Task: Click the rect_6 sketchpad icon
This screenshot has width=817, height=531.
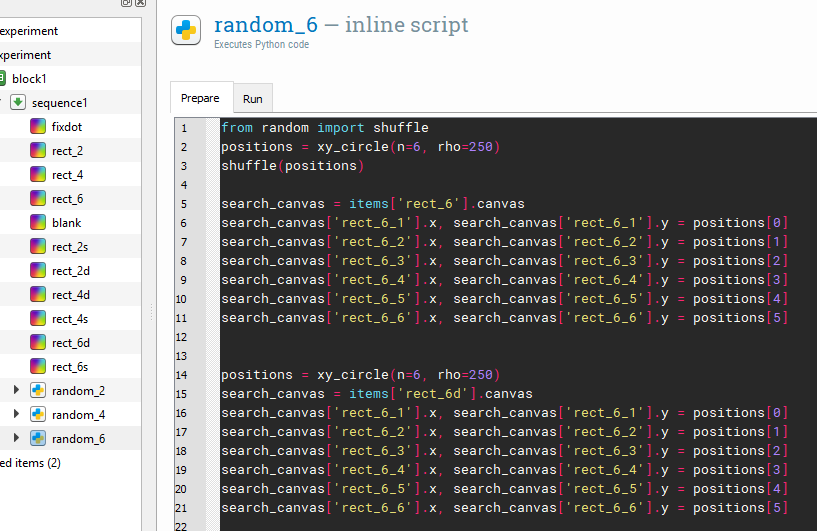Action: coord(38,198)
